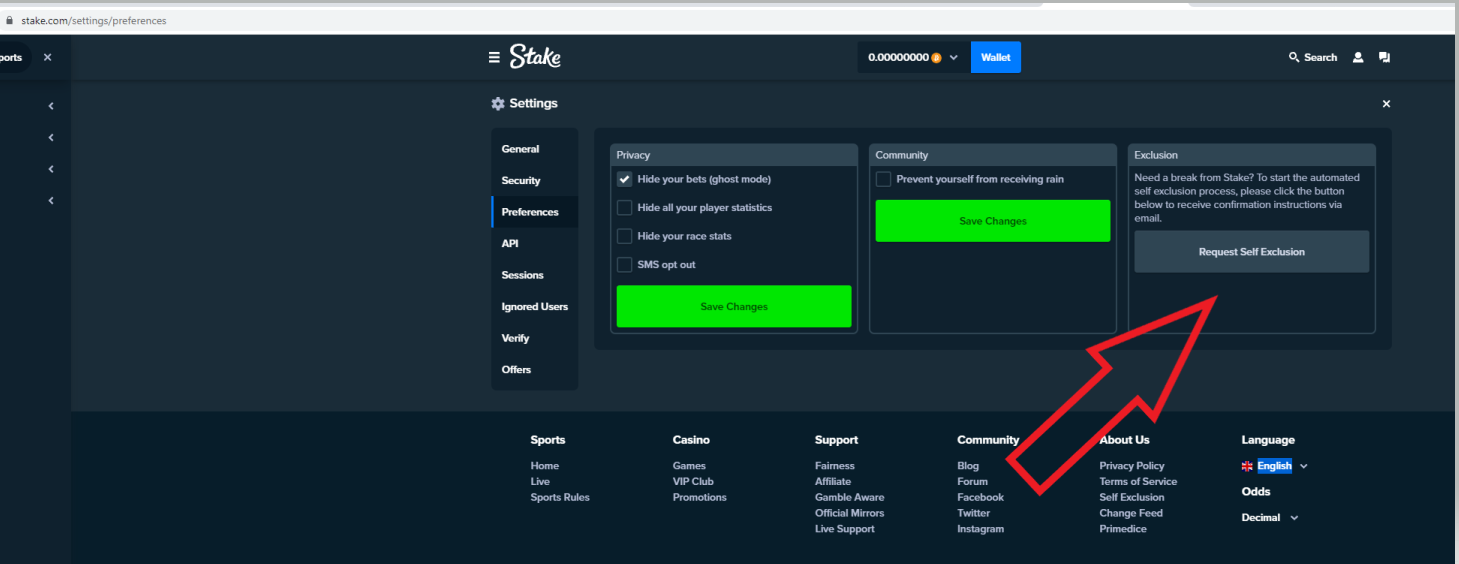The width and height of the screenshot is (1459, 564).
Task: Click the browser address bar URL
Action: click(94, 20)
